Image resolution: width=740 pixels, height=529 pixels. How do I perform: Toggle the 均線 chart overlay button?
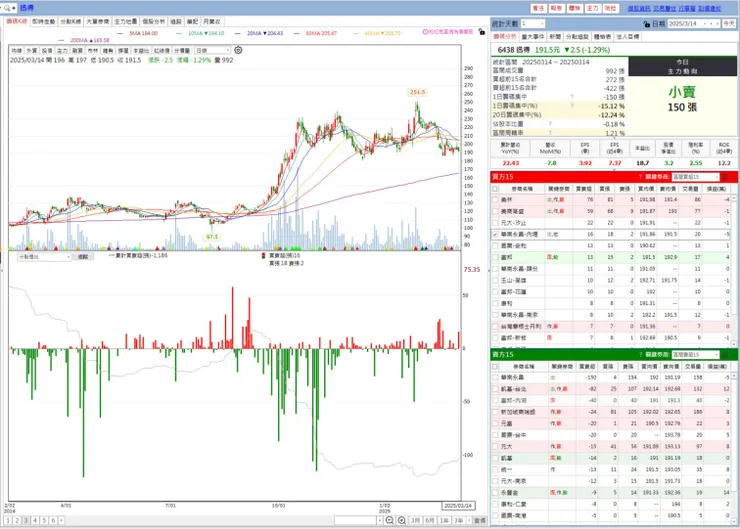tap(17, 50)
